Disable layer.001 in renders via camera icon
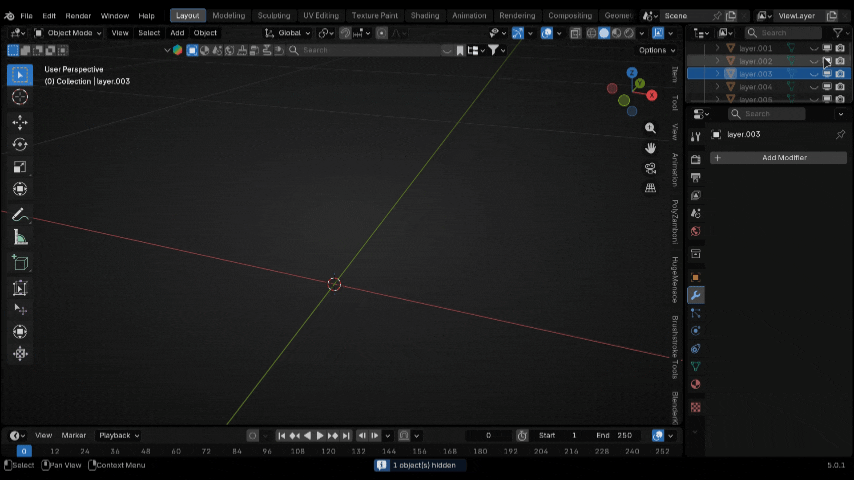This screenshot has width=854, height=480. 840,48
